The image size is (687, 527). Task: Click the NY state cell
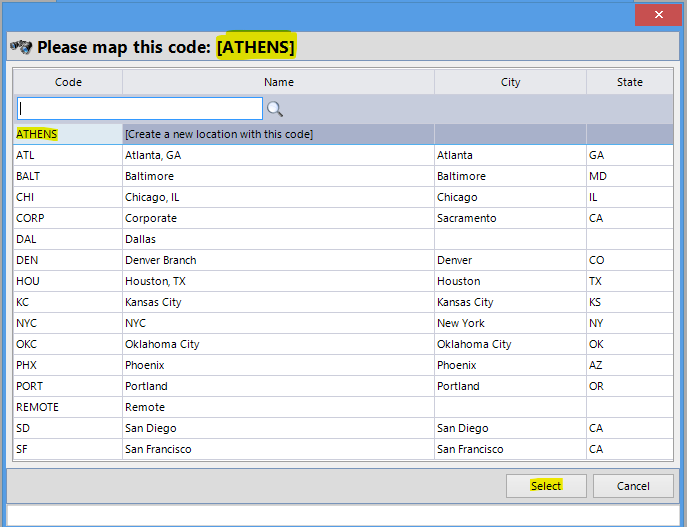630,323
